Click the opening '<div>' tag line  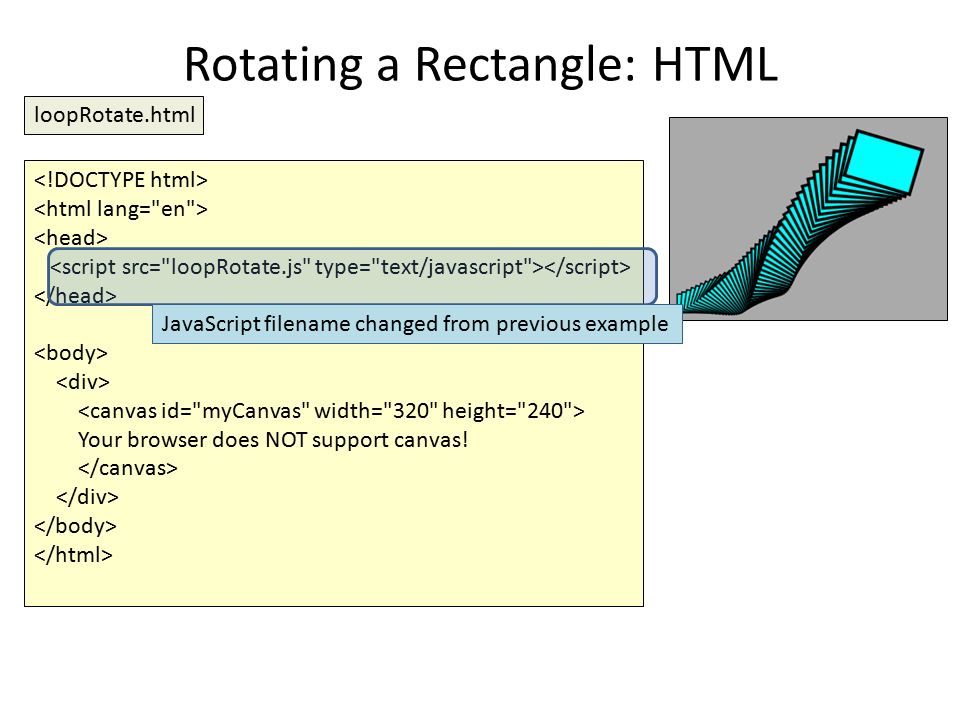point(83,382)
